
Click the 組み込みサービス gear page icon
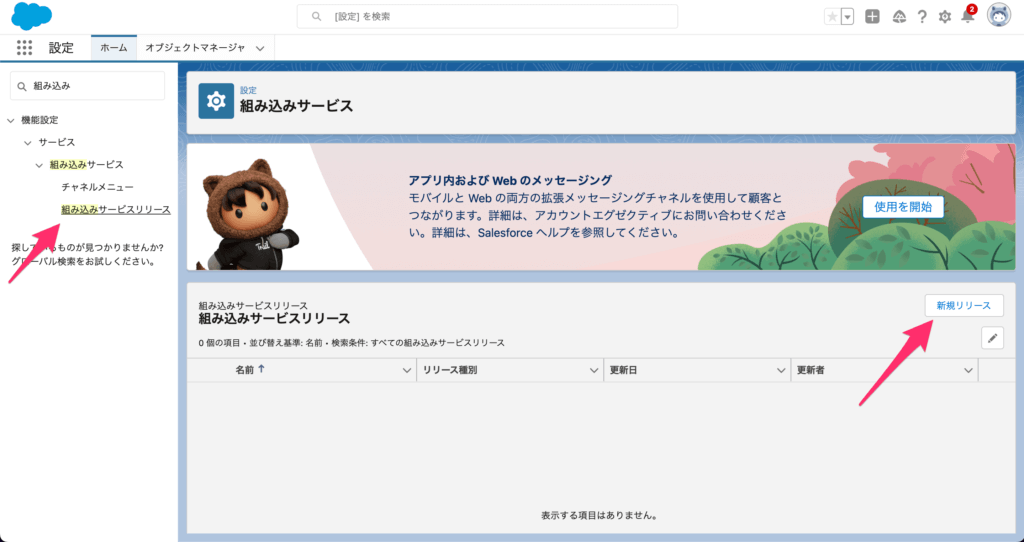[x=216, y=101]
